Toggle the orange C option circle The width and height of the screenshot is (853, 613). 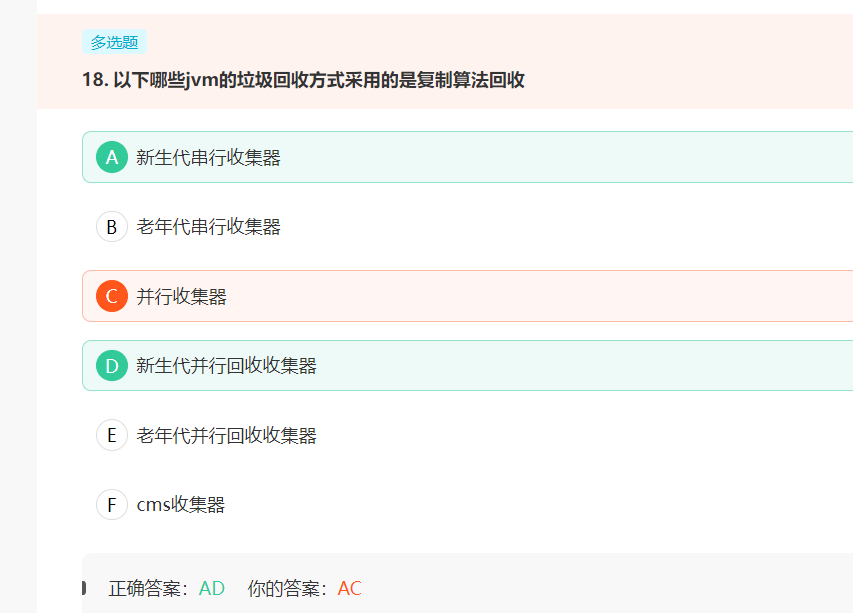click(112, 296)
